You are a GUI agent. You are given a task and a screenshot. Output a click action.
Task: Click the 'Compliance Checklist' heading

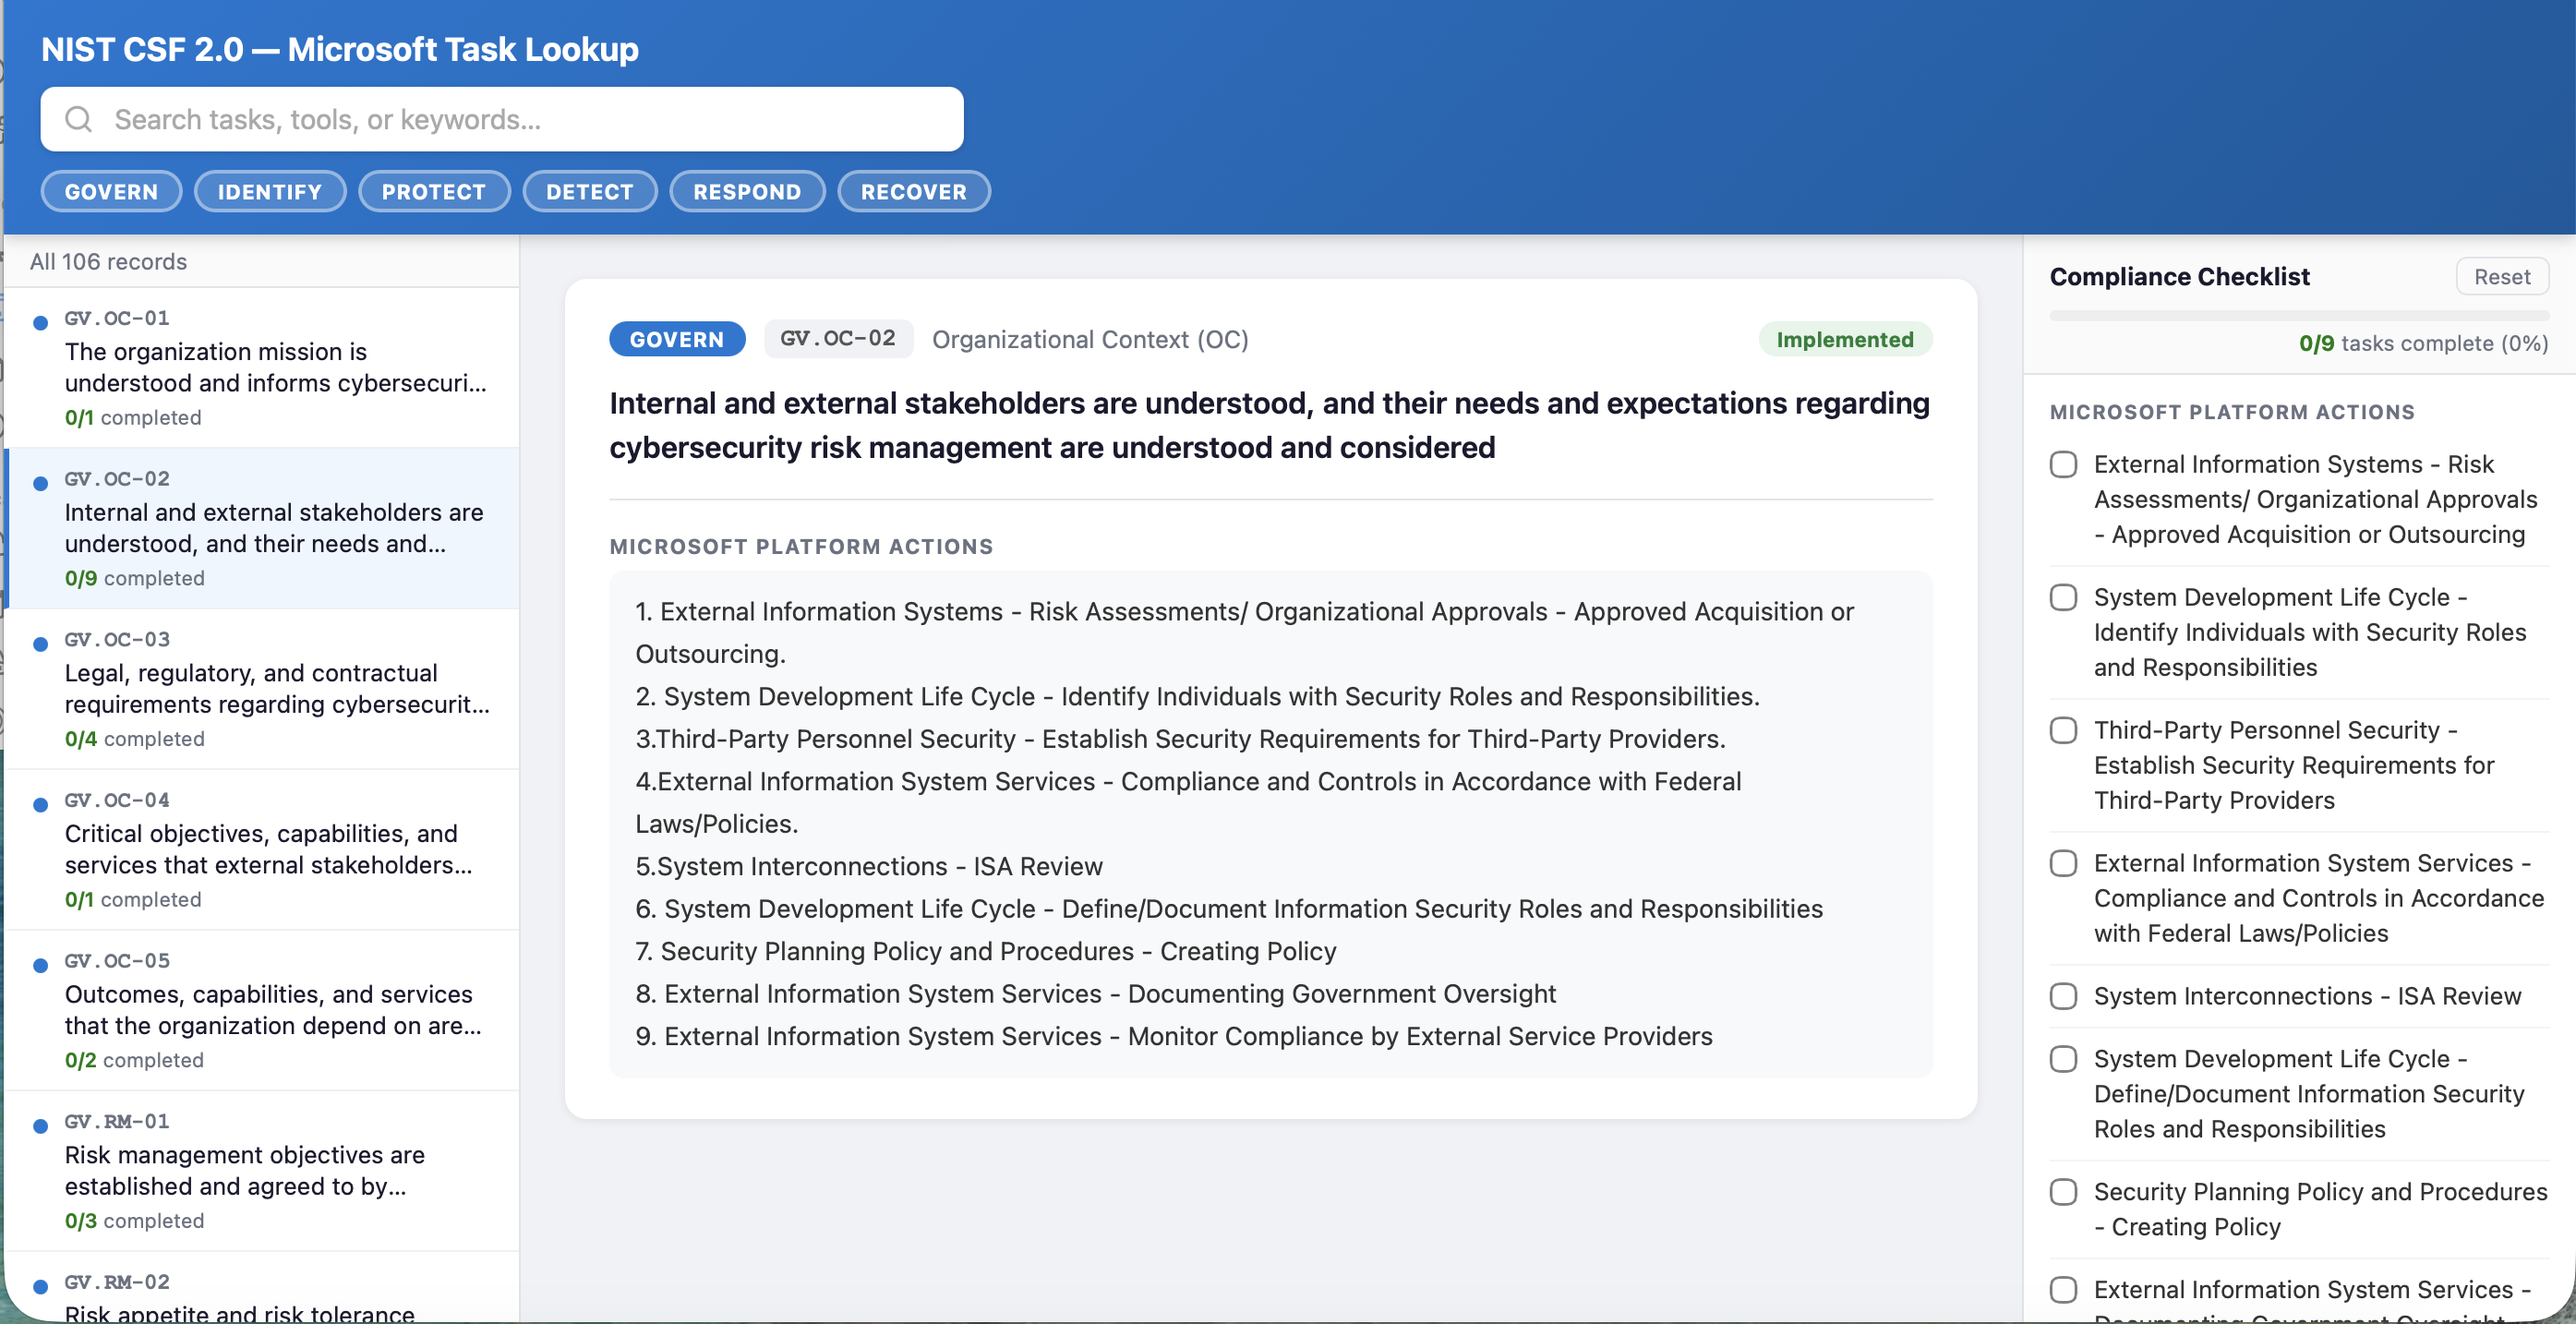[x=2179, y=276]
